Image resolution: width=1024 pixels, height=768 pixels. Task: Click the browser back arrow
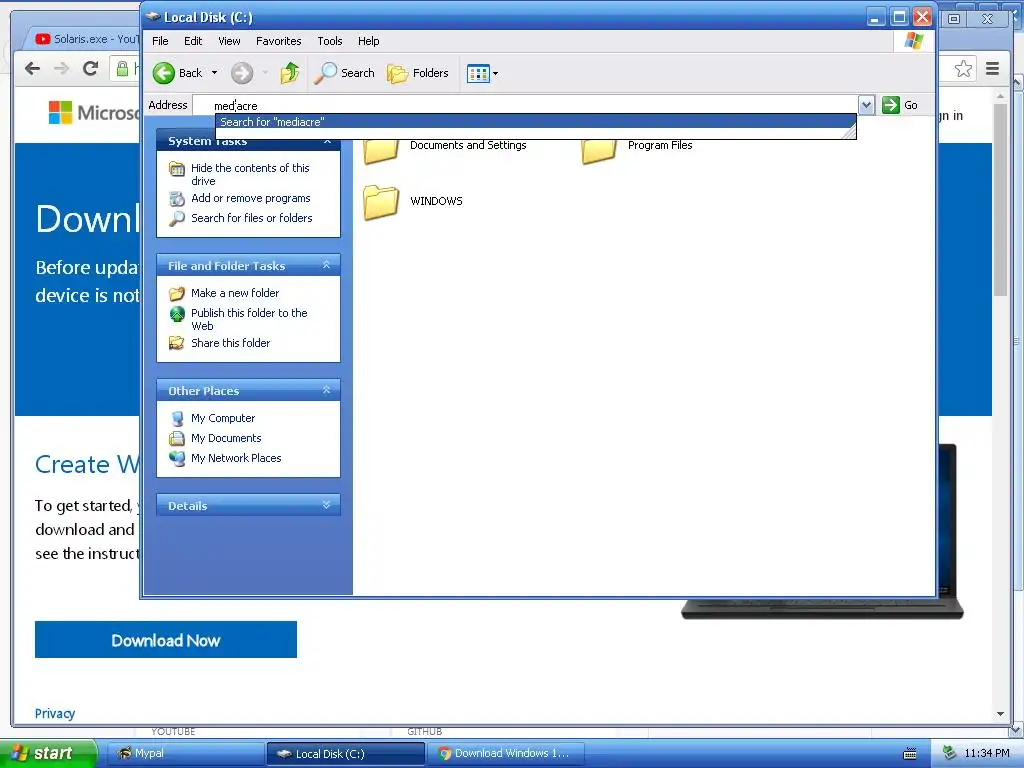click(32, 69)
